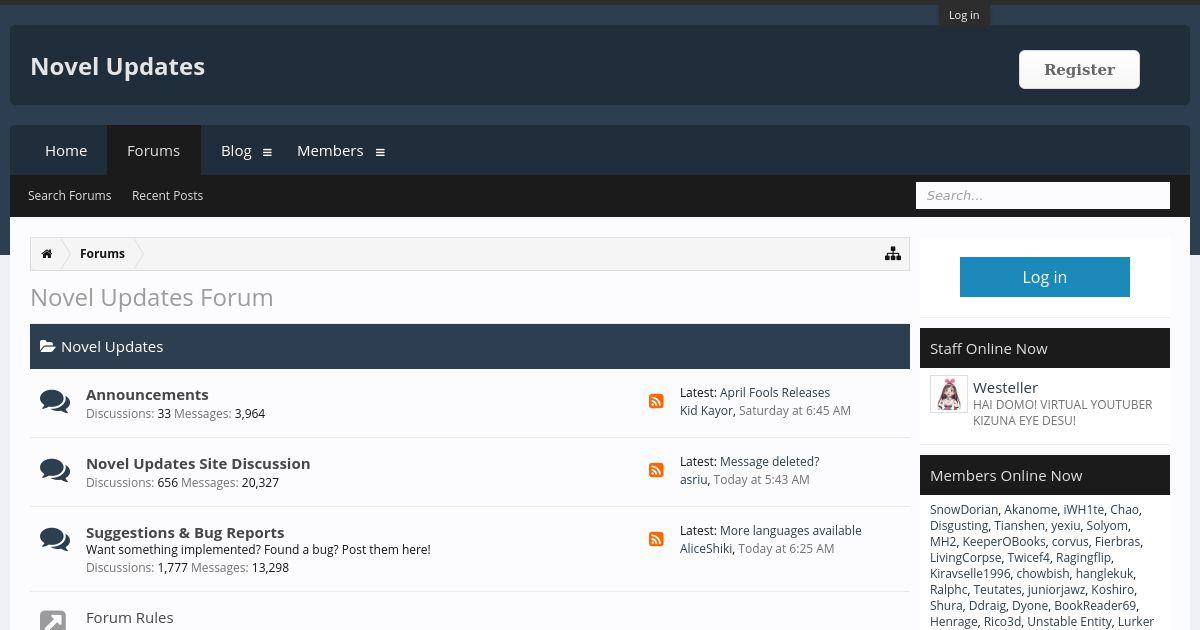
Task: Open the forum sitemap tree icon
Action: (893, 254)
